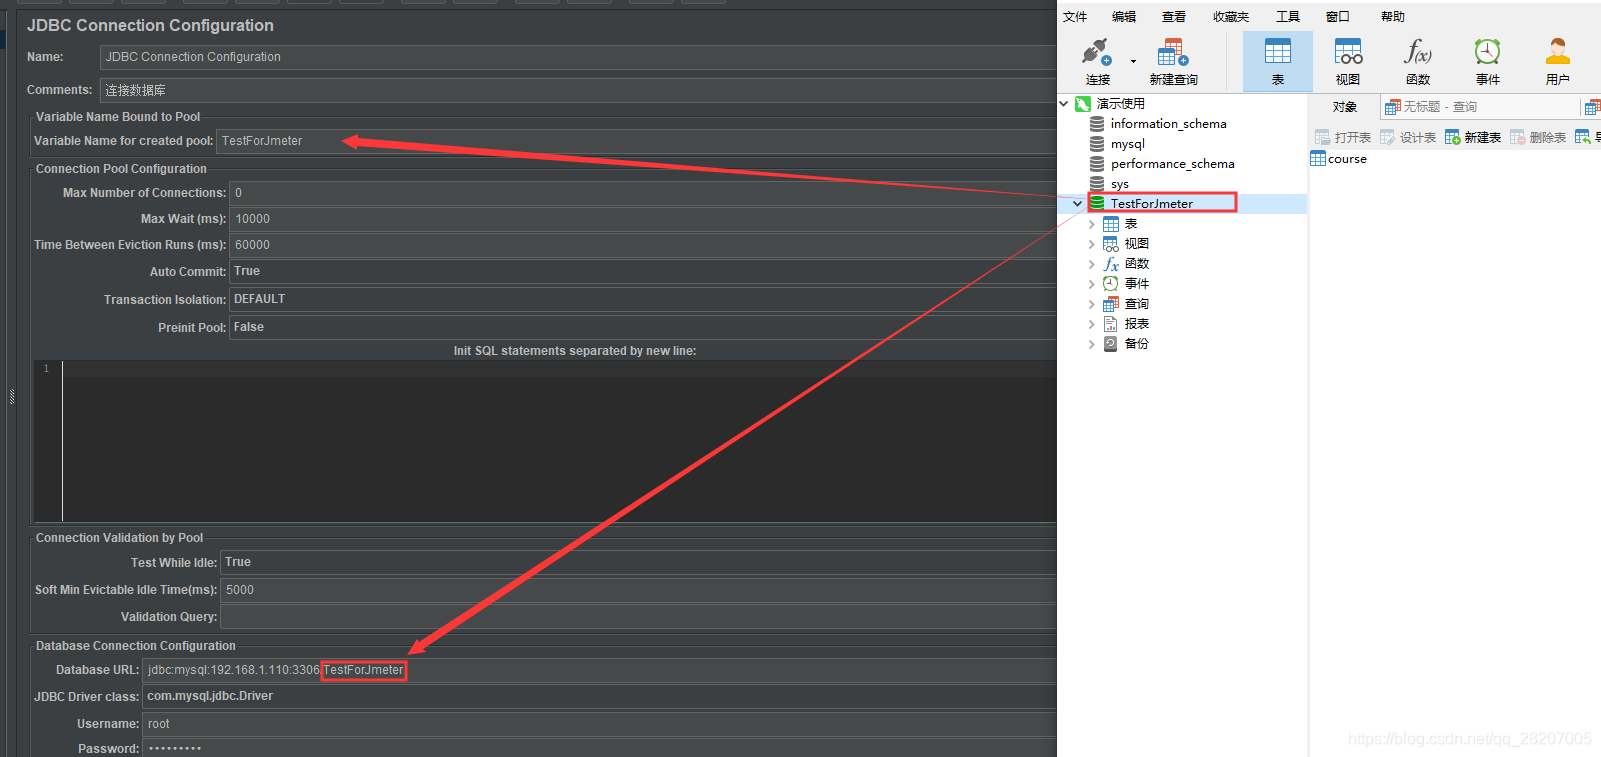Click the 视图 view icon in tree
The height and width of the screenshot is (757, 1601).
point(1111,244)
